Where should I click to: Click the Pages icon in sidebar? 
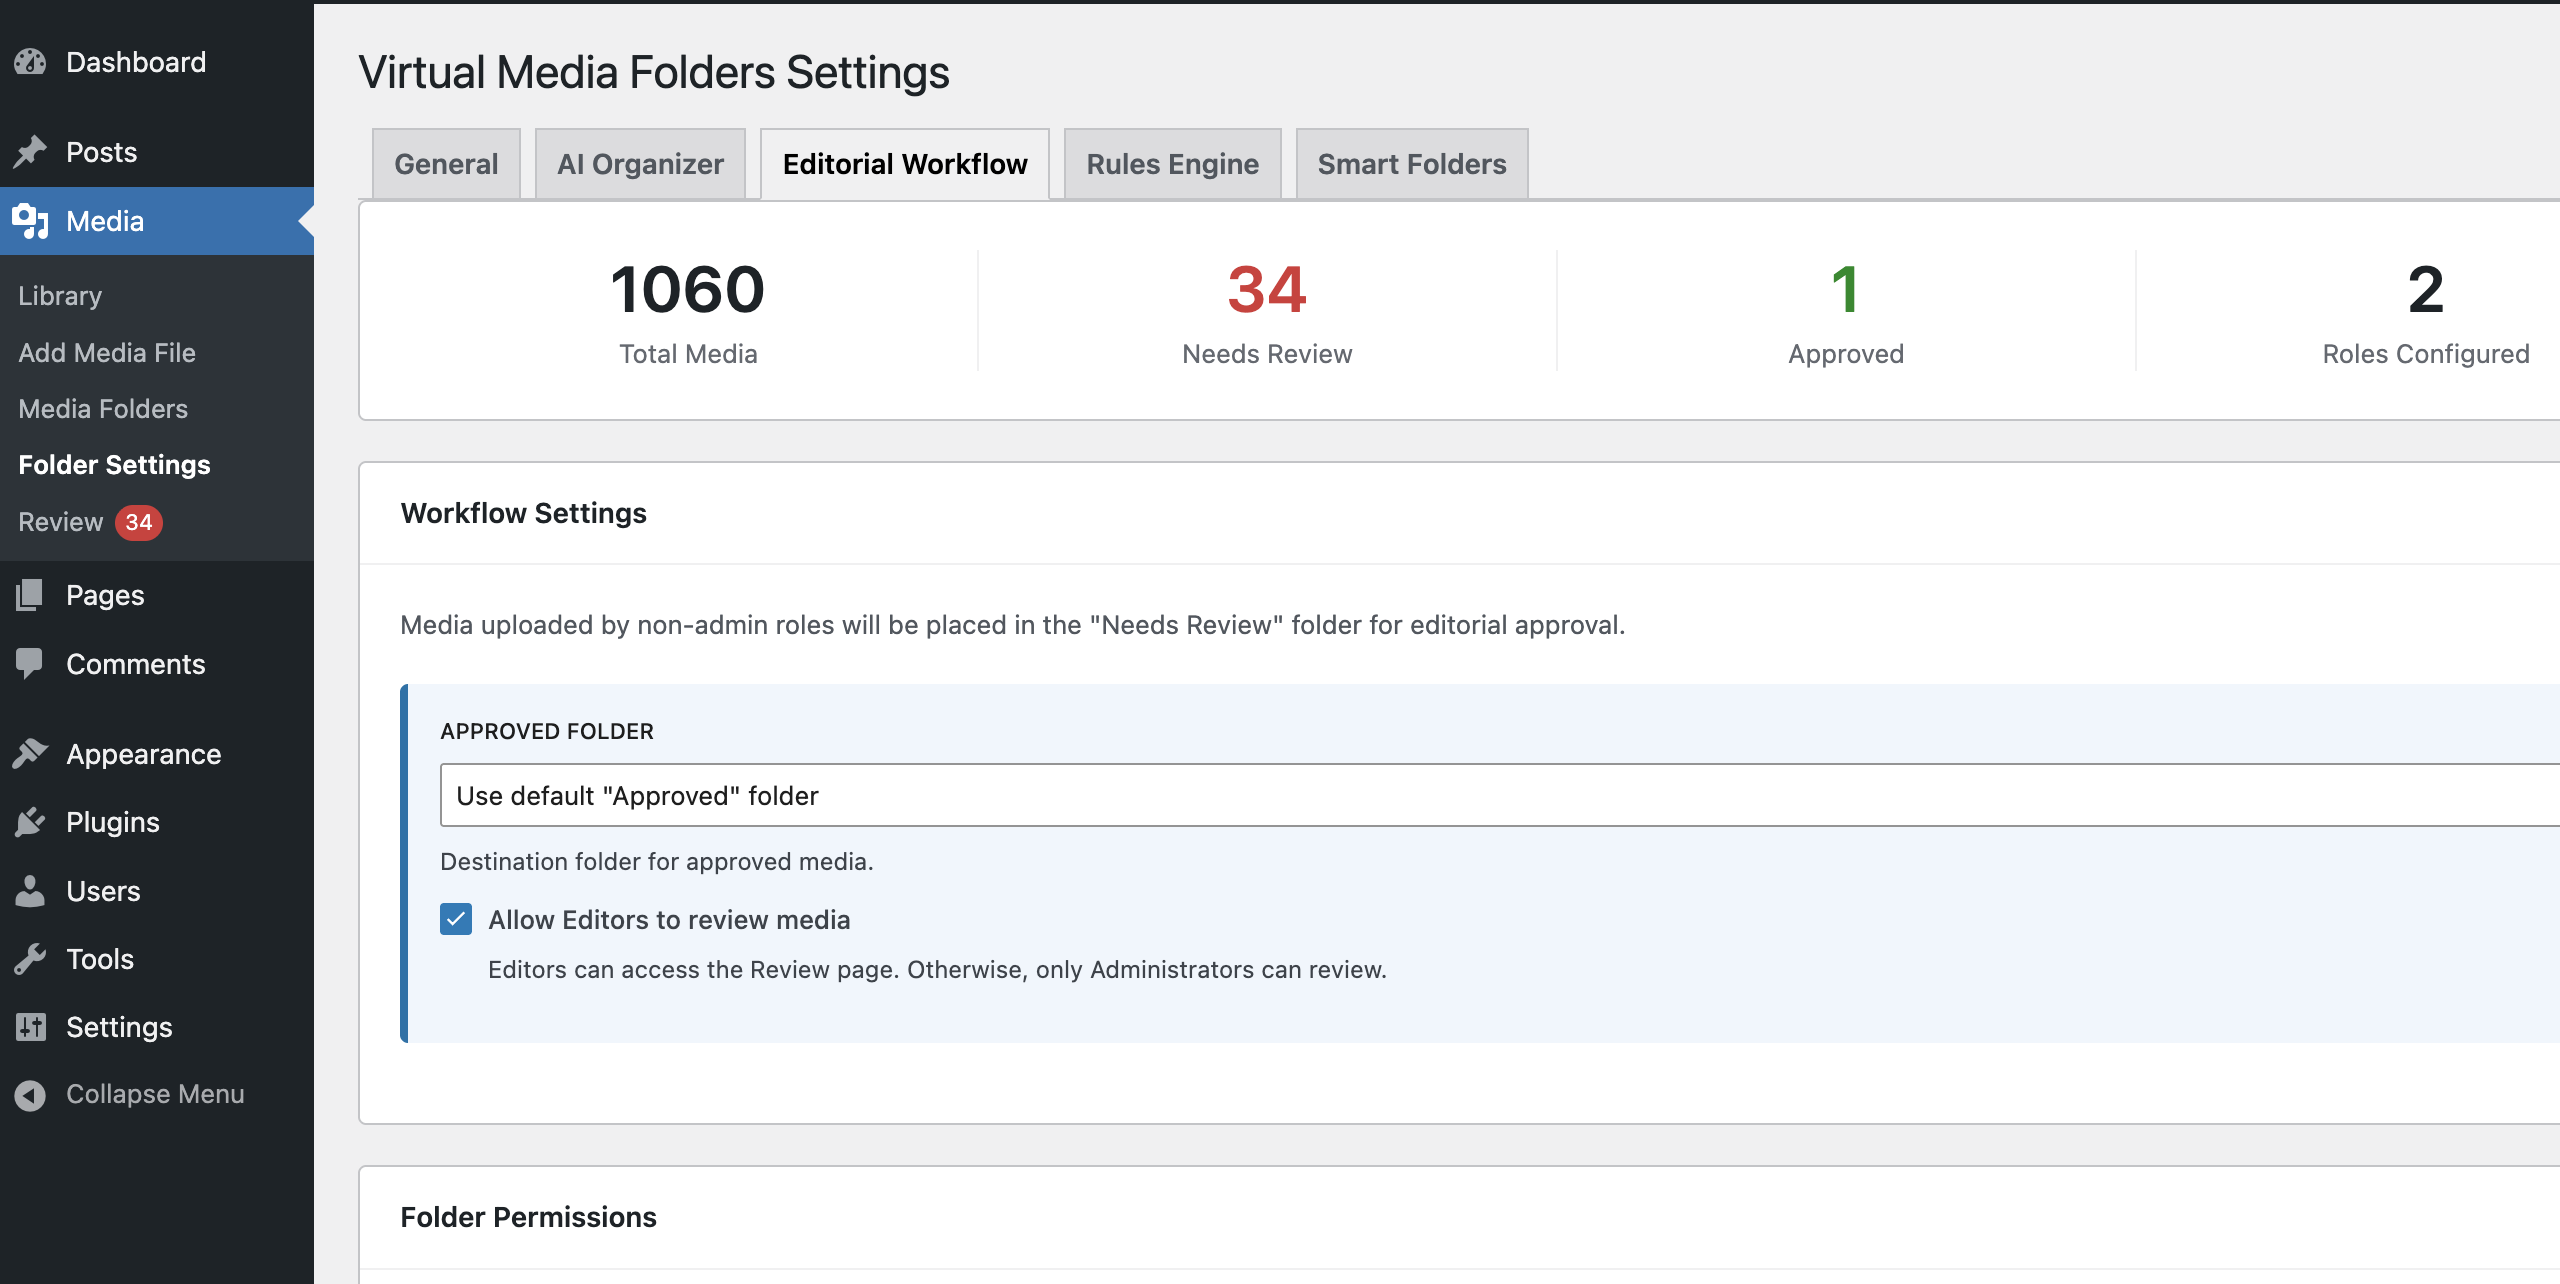tap(30, 595)
